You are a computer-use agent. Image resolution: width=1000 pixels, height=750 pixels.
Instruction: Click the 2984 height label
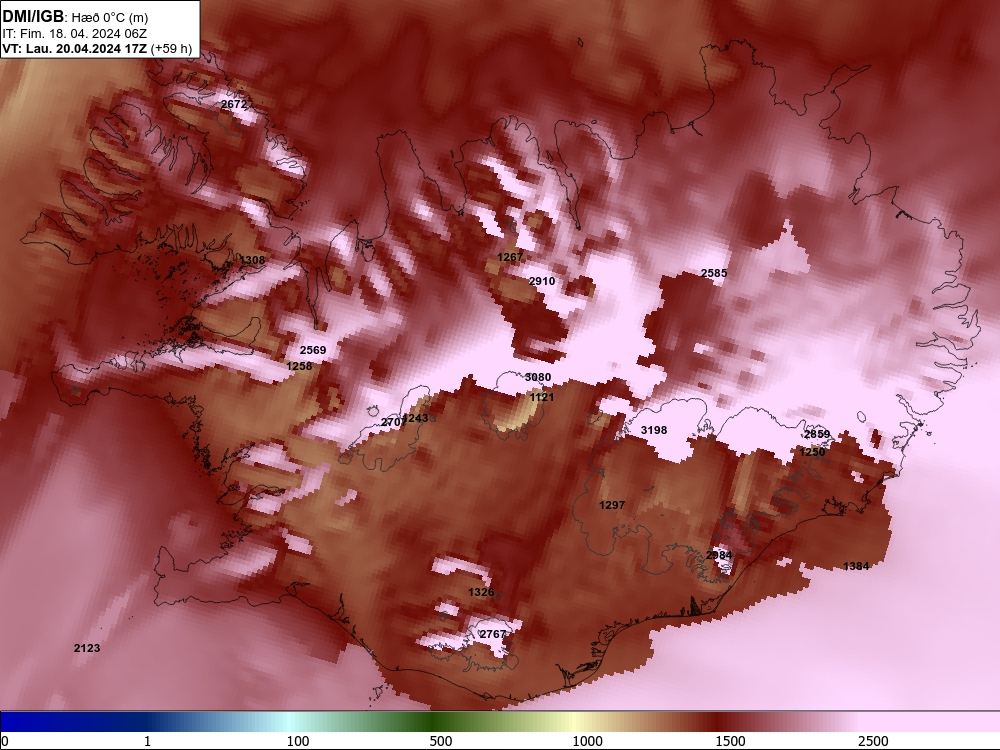(x=719, y=555)
